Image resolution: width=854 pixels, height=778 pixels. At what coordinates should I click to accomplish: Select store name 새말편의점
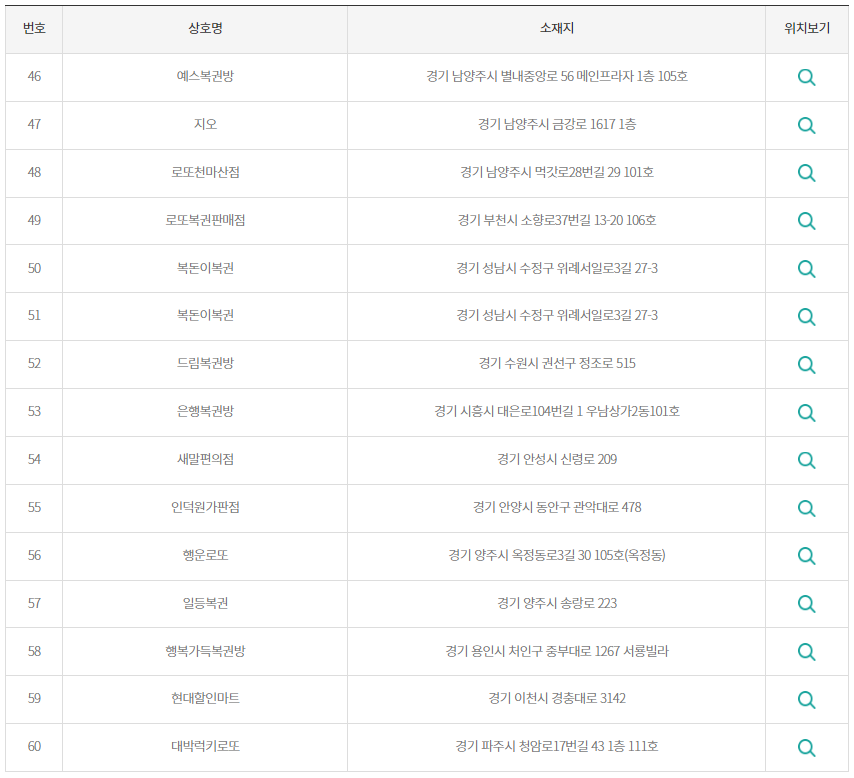click(x=205, y=459)
